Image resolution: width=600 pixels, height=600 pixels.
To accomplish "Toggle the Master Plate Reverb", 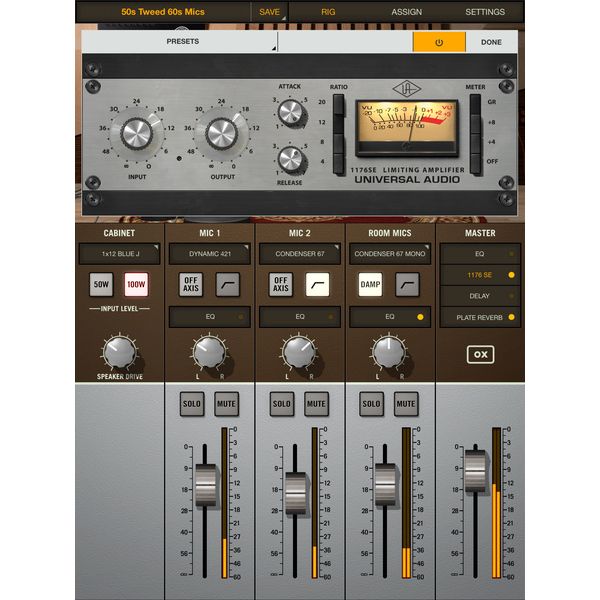I will [x=480, y=317].
